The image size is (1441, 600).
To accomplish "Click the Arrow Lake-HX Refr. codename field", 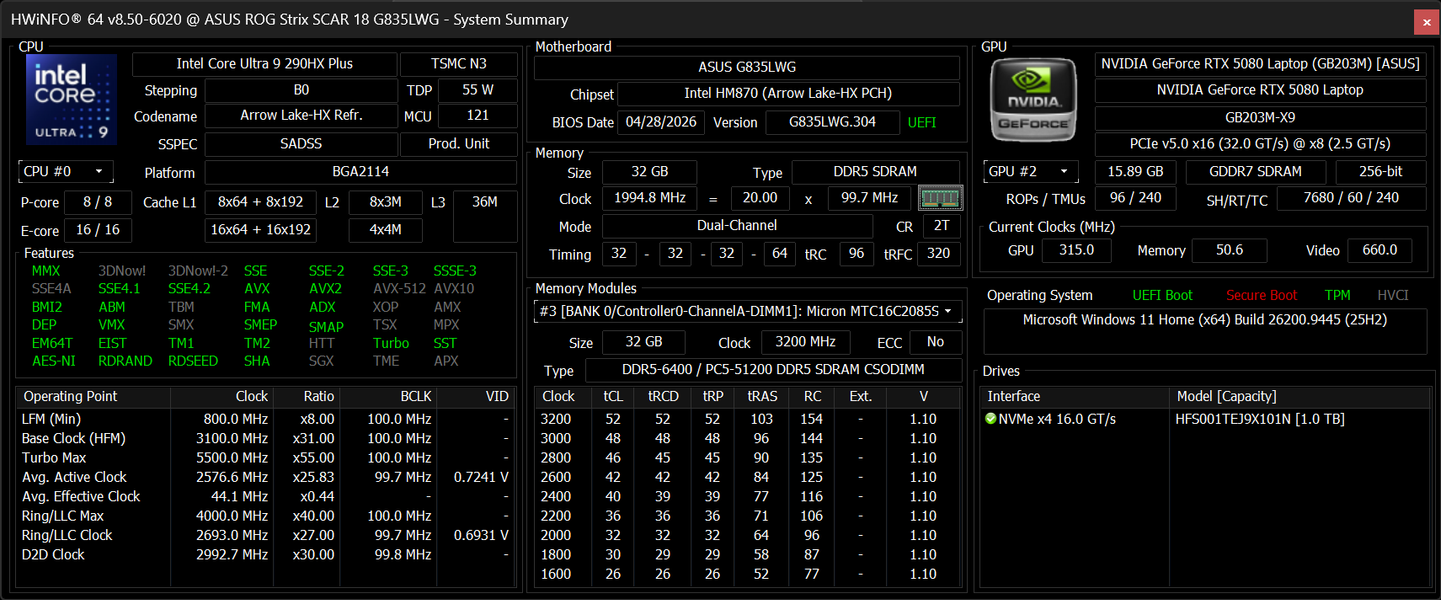I will 301,116.
